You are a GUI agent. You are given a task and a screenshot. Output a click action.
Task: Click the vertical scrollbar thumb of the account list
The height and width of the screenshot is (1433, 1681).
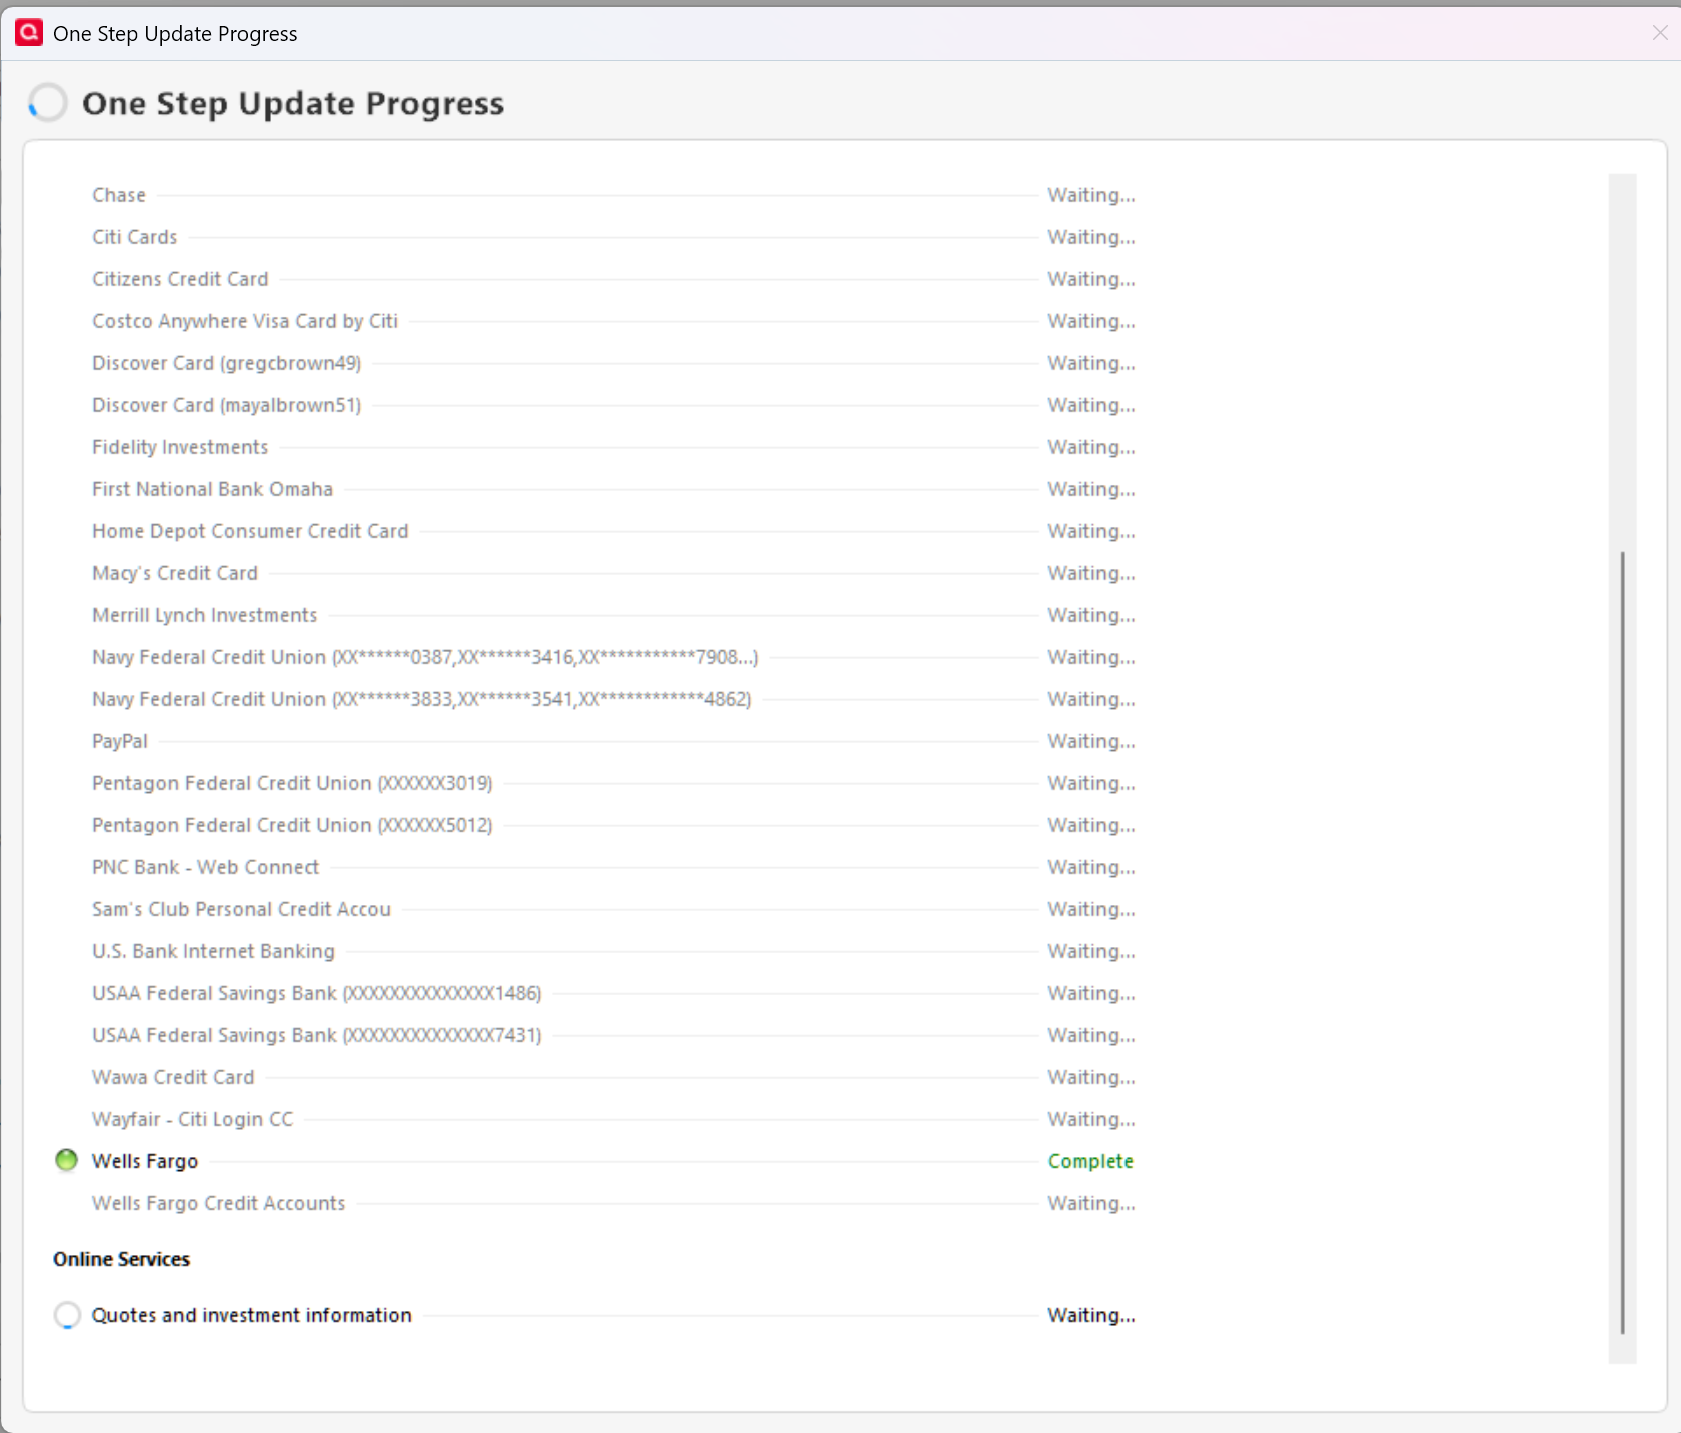click(x=1622, y=942)
